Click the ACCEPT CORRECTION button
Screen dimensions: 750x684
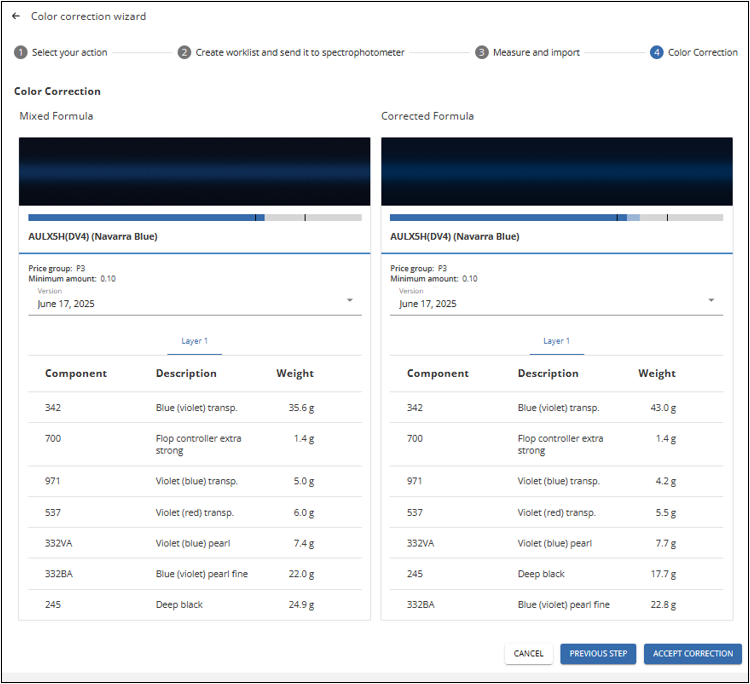(x=693, y=654)
